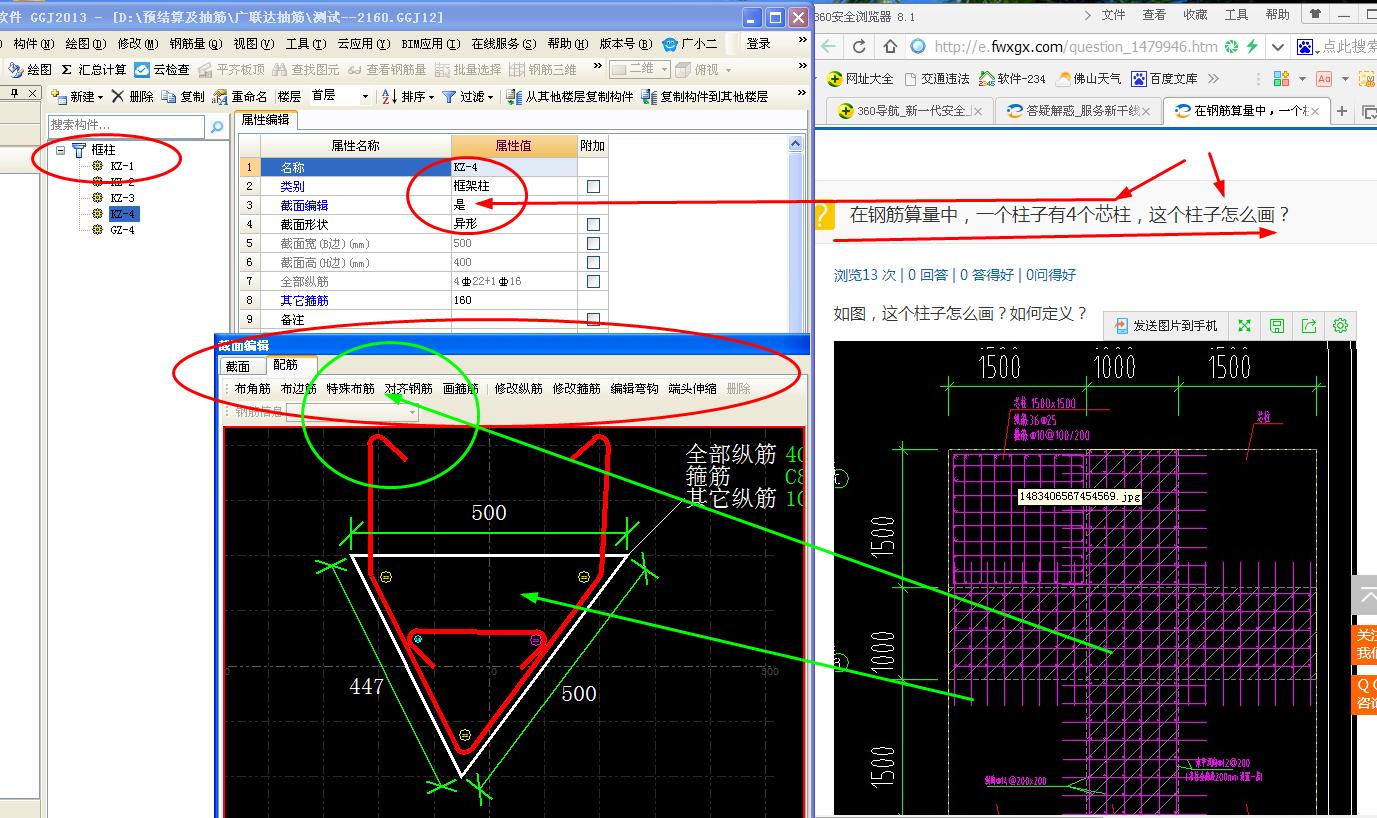This screenshot has height=818, width=1377.
Task: Click the lightning speed-mode icon in address bar
Action: 1251,47
